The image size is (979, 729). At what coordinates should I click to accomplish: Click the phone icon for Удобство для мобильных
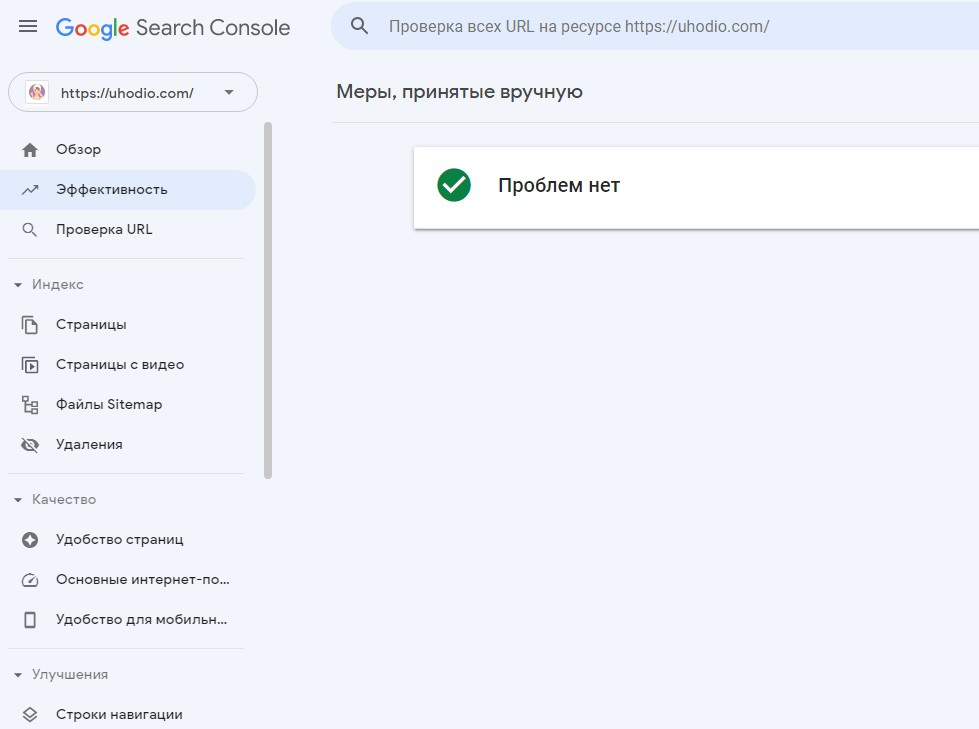[30, 620]
